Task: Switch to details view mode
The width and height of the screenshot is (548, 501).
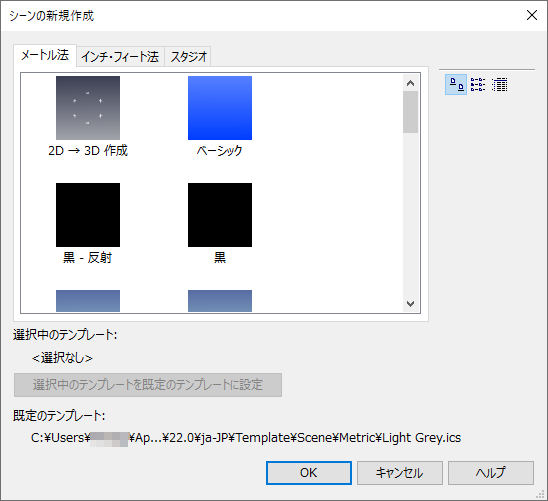Action: [x=499, y=85]
